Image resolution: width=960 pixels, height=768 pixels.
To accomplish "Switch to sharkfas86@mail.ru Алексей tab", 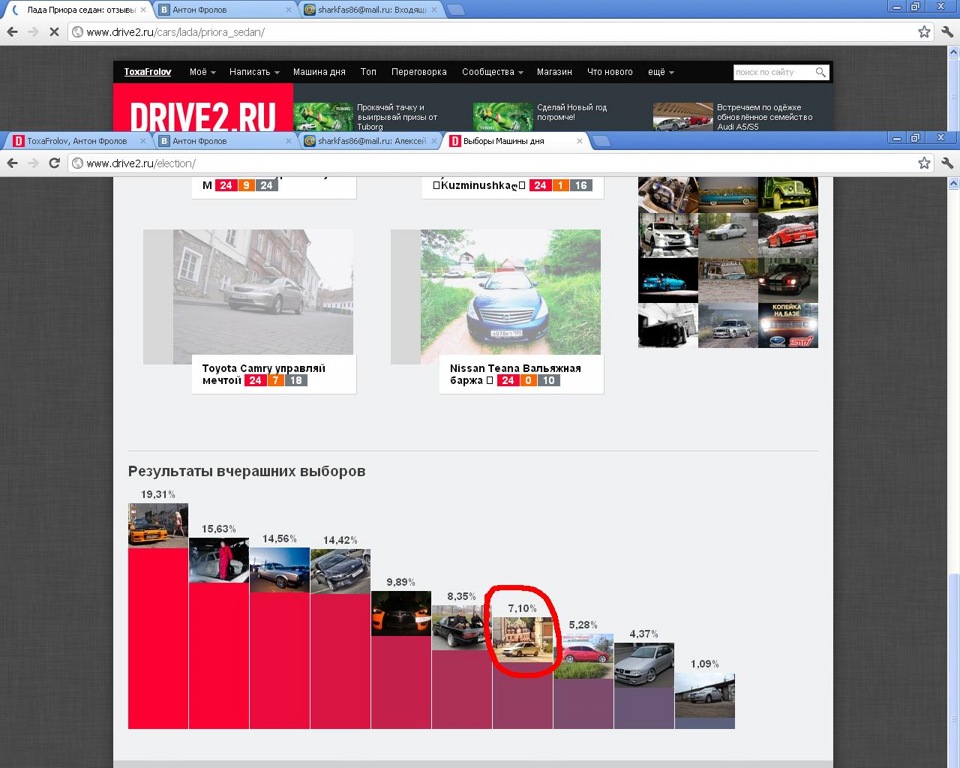I will coord(371,141).
